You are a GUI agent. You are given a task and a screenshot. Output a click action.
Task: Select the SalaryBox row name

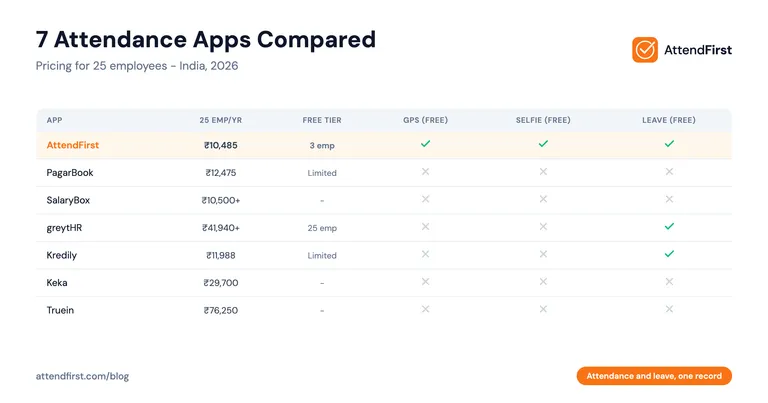coord(68,200)
